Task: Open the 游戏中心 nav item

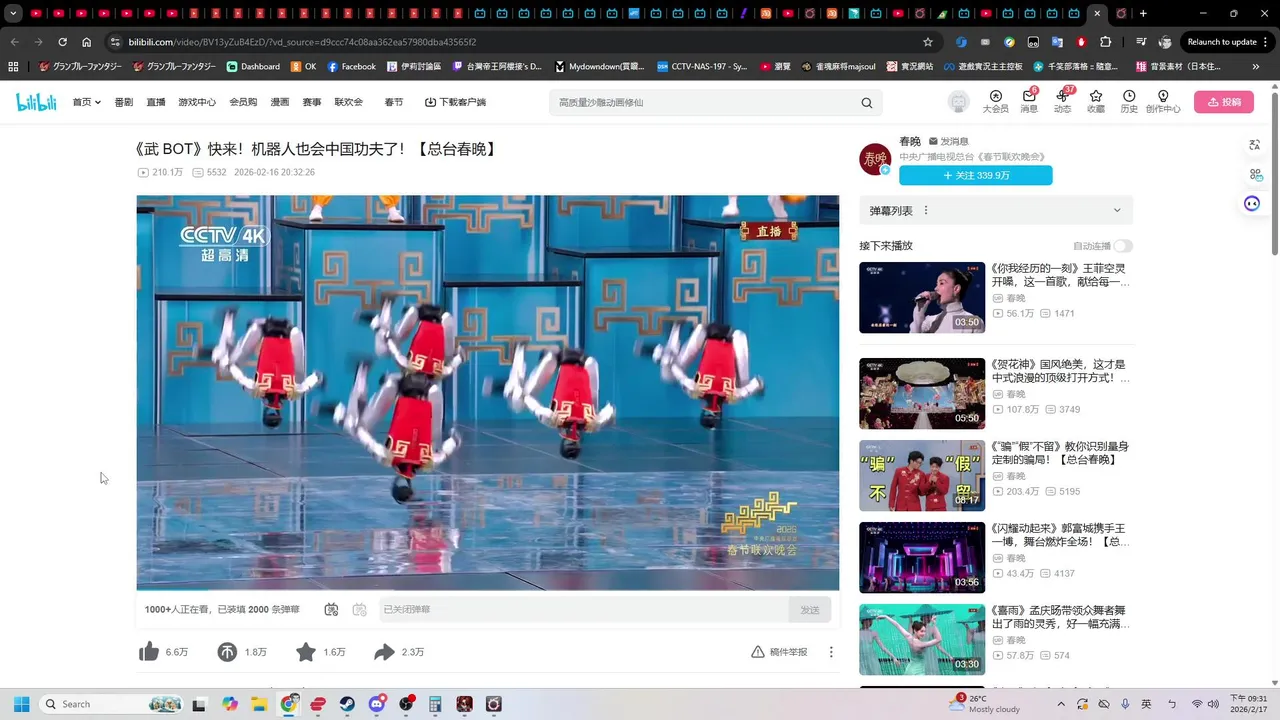Action: 197,102
